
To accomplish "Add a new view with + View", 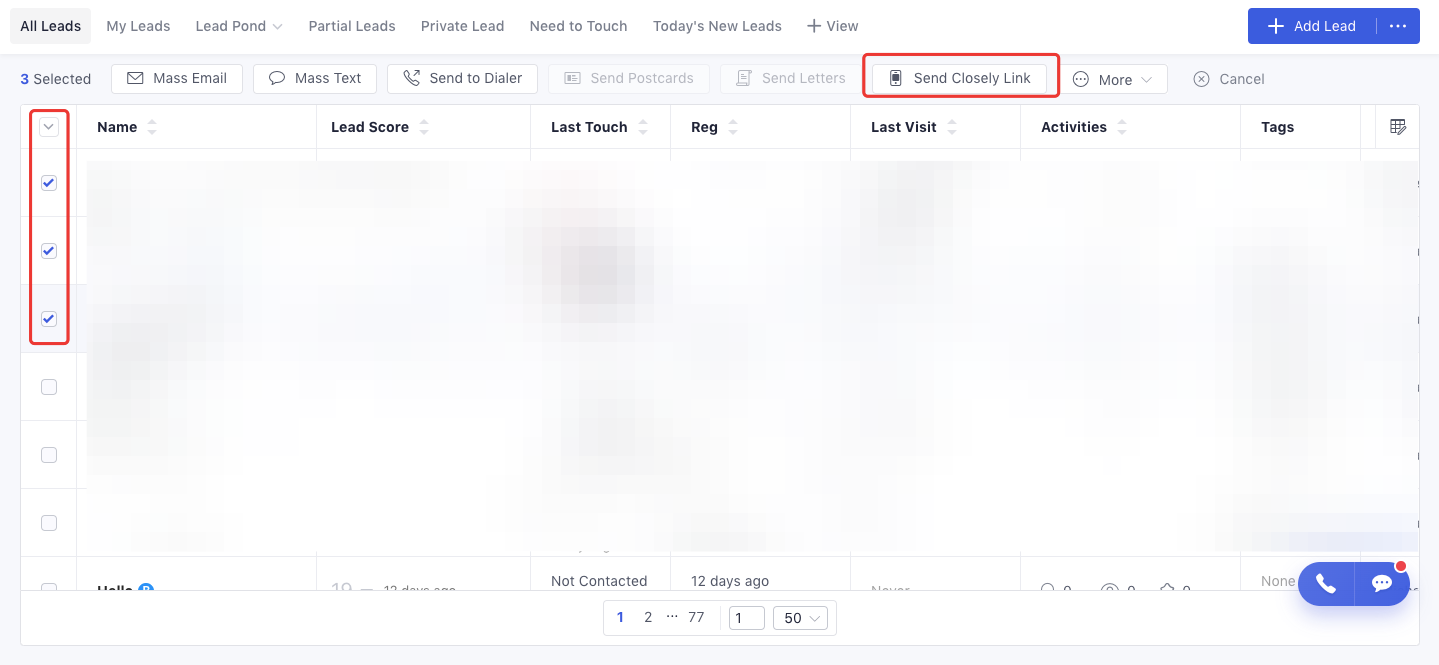I will coord(832,26).
